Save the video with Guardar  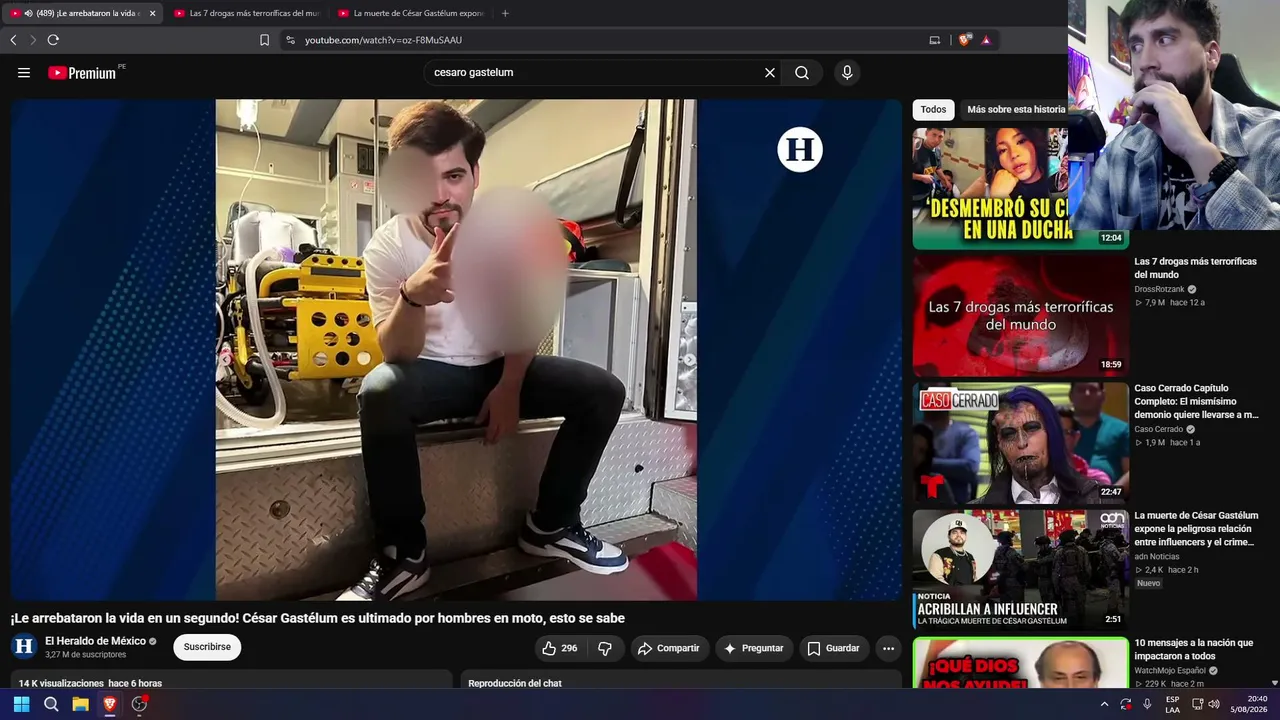(x=833, y=648)
